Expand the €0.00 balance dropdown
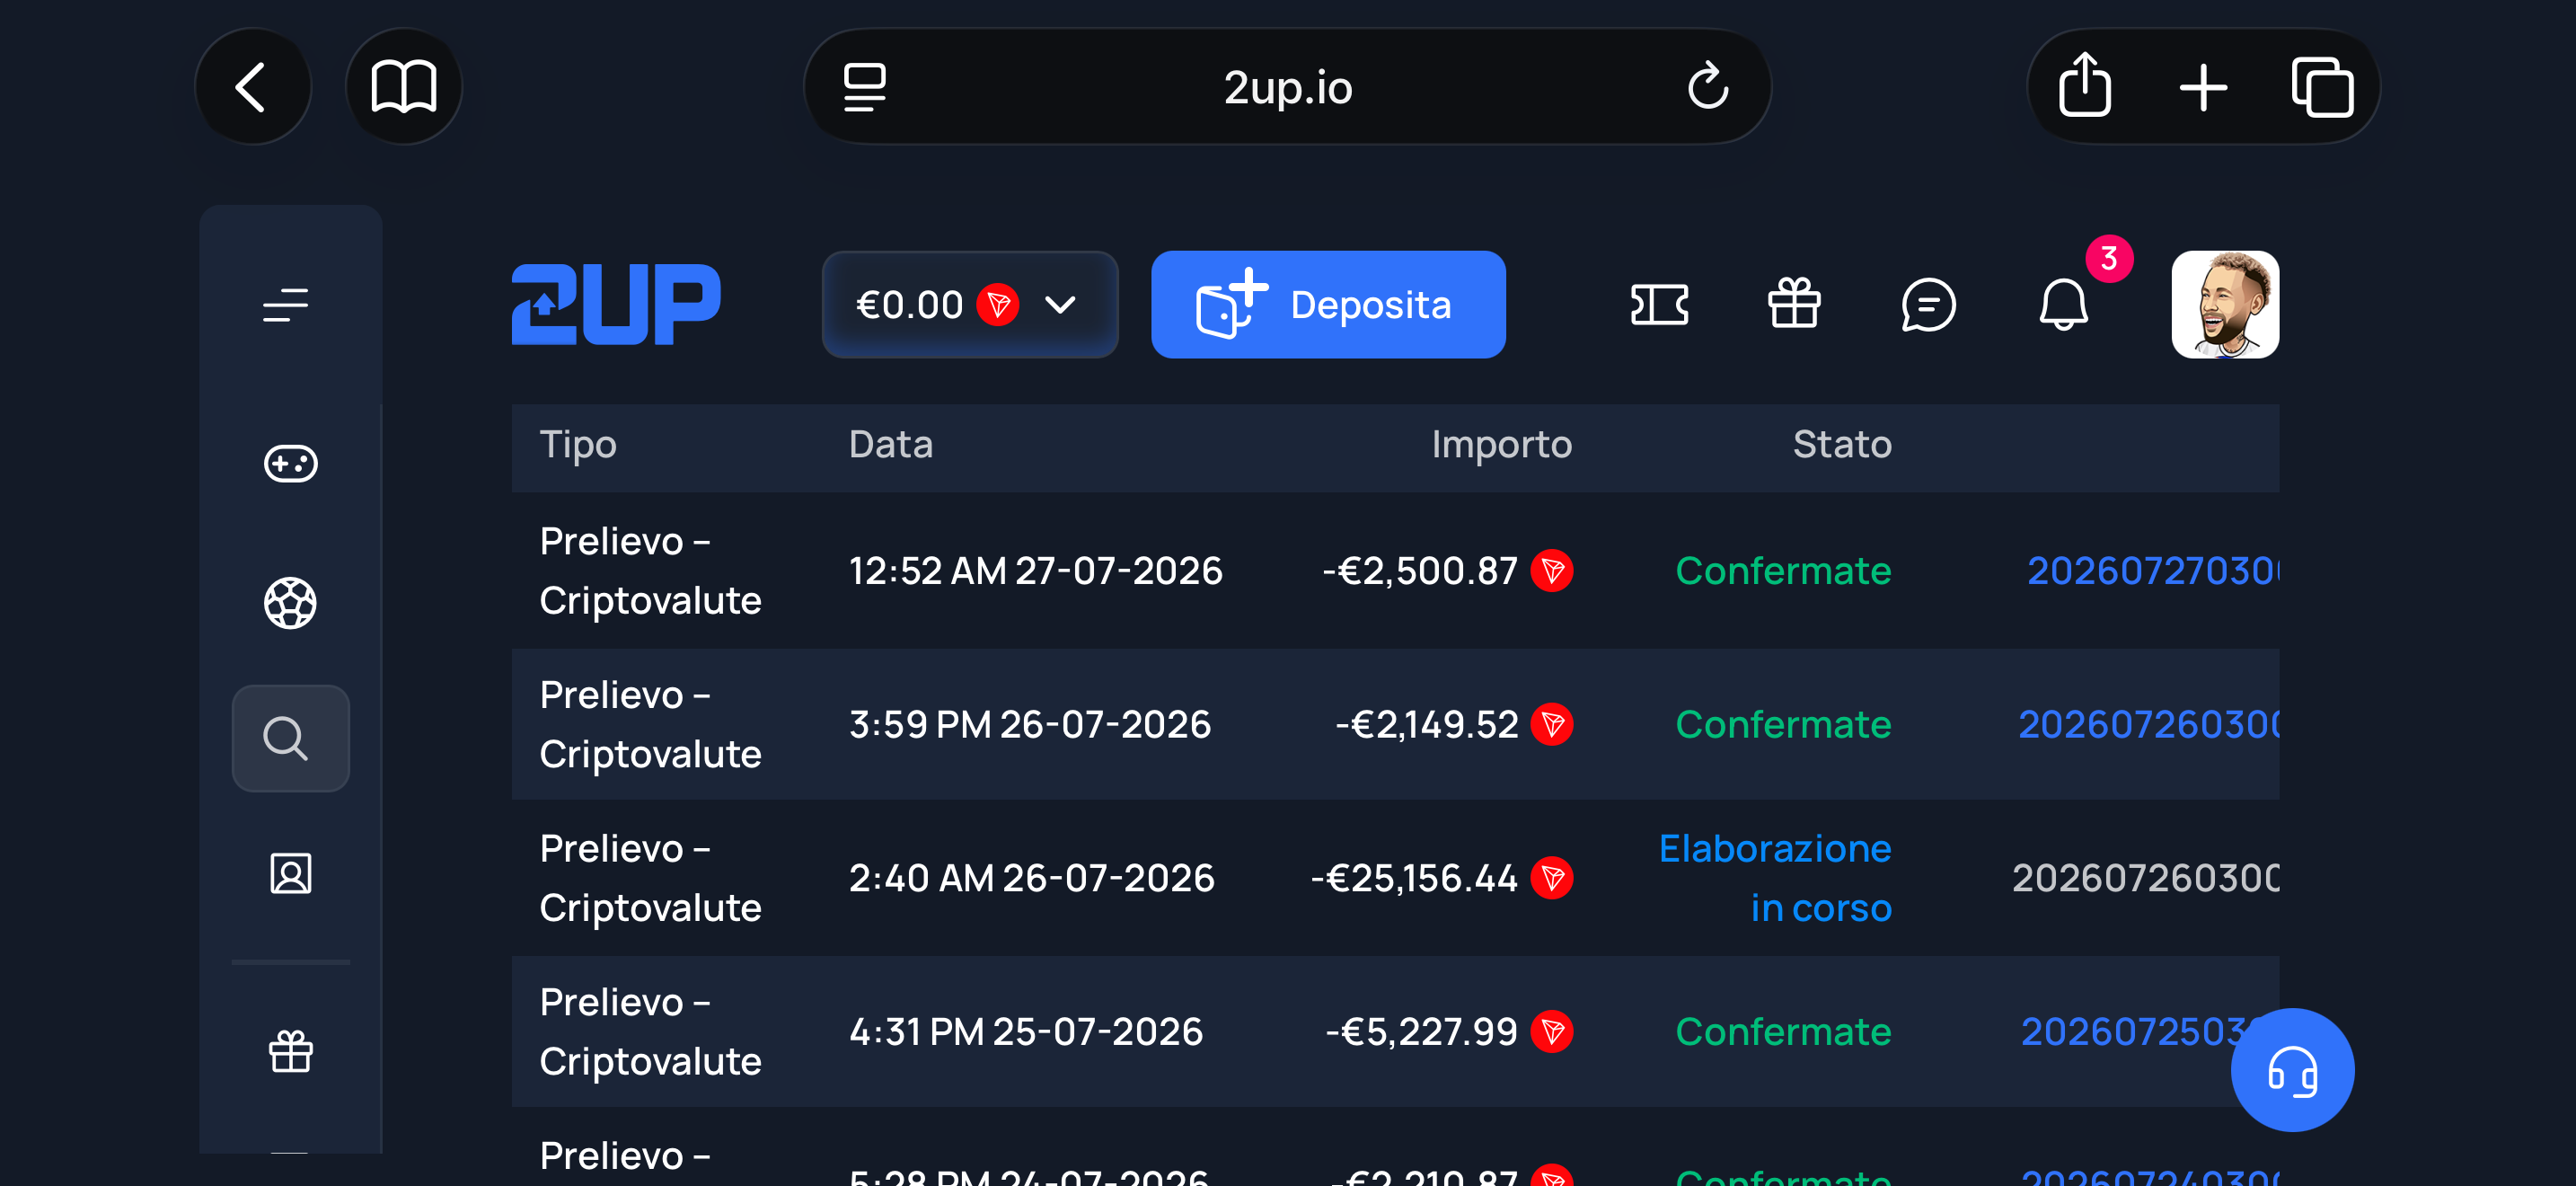This screenshot has height=1186, width=2576. [970, 304]
